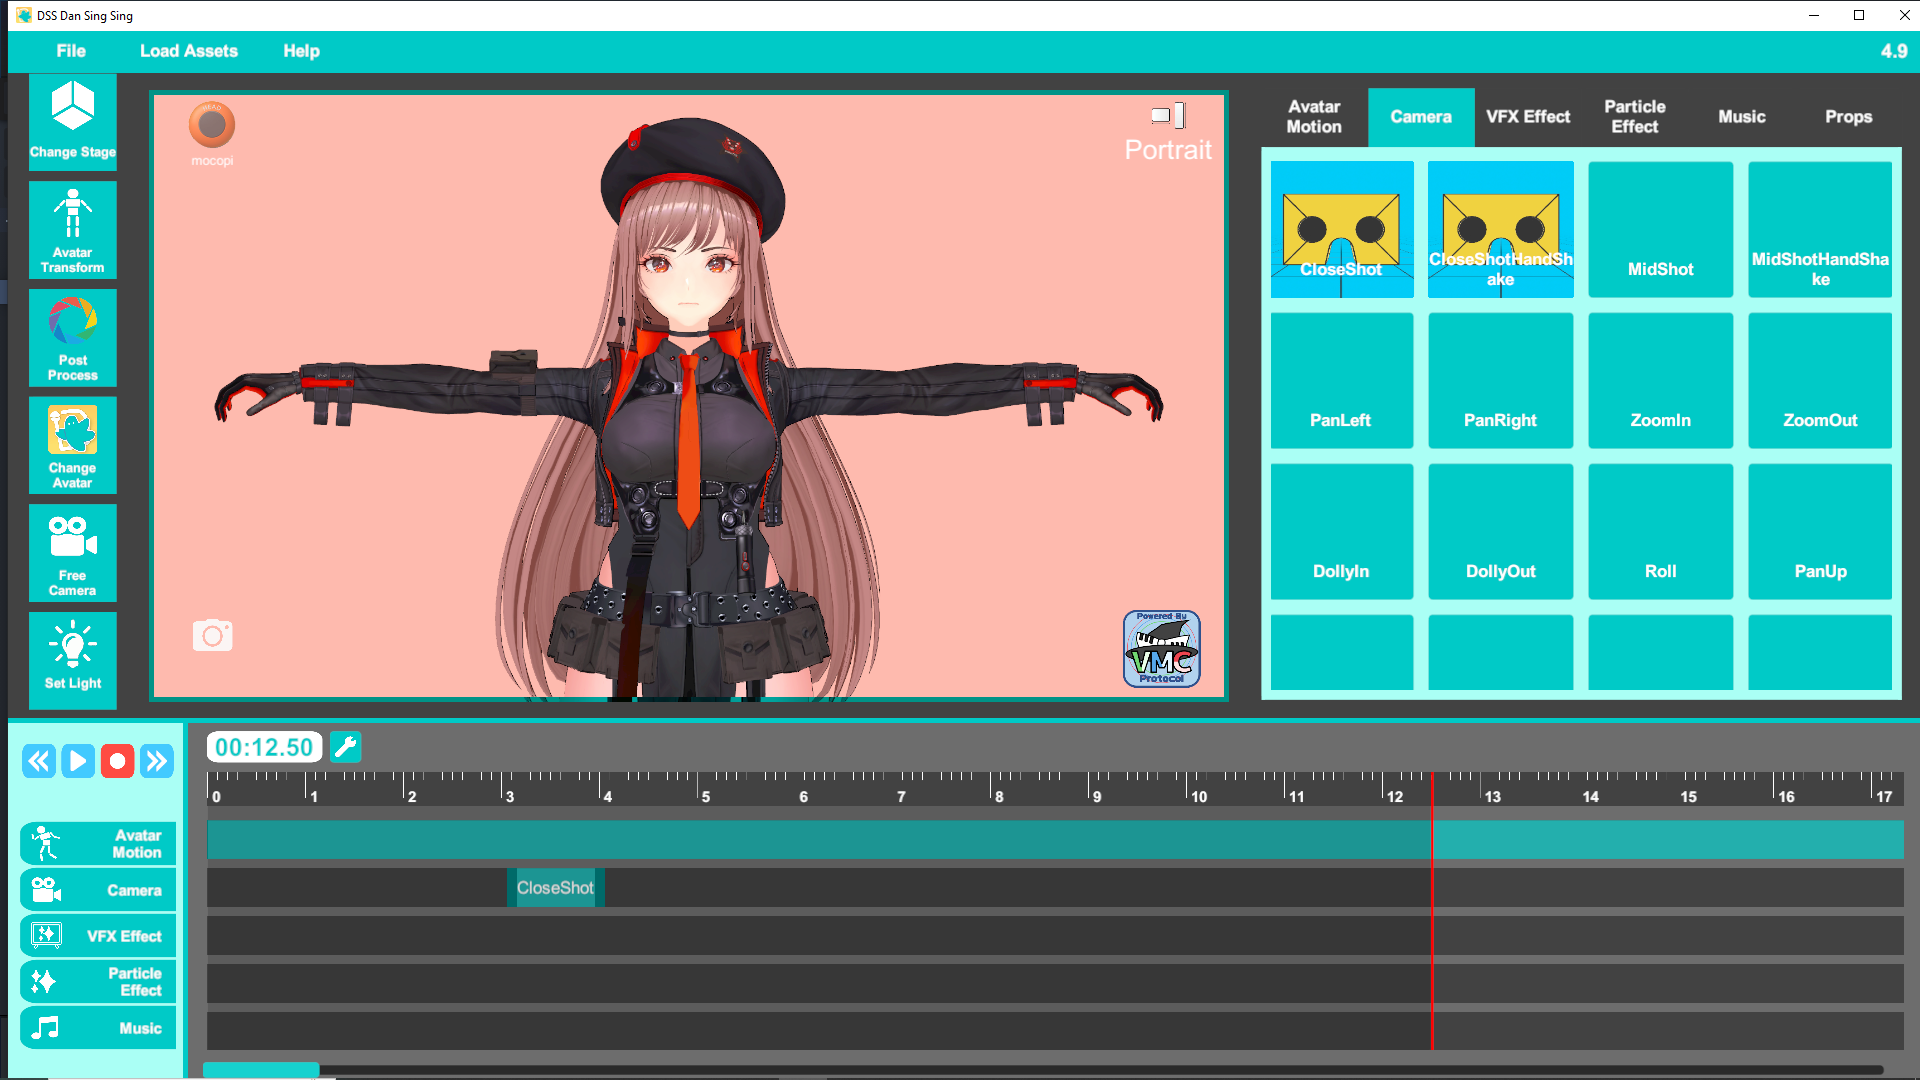Select the CloseShot clip on the timeline
This screenshot has width=1920, height=1080.
click(554, 887)
